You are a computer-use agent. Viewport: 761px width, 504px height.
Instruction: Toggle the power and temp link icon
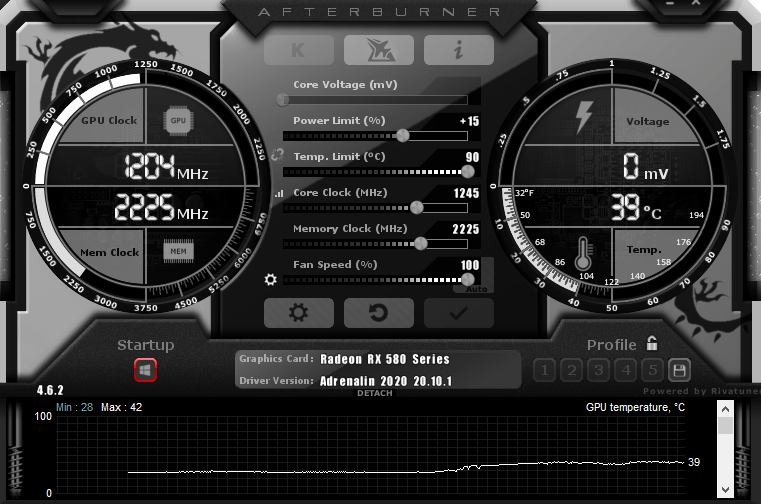tap(277, 155)
